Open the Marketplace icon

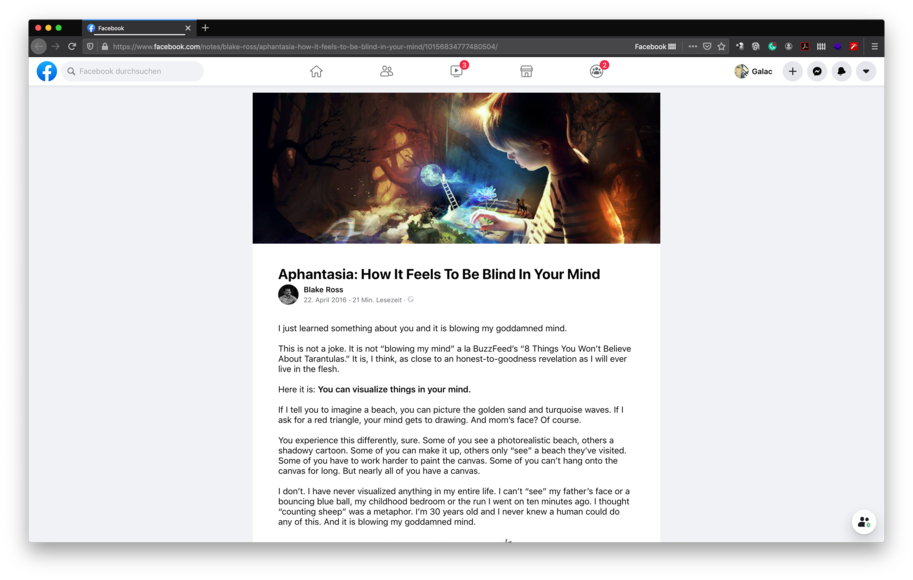pos(526,71)
